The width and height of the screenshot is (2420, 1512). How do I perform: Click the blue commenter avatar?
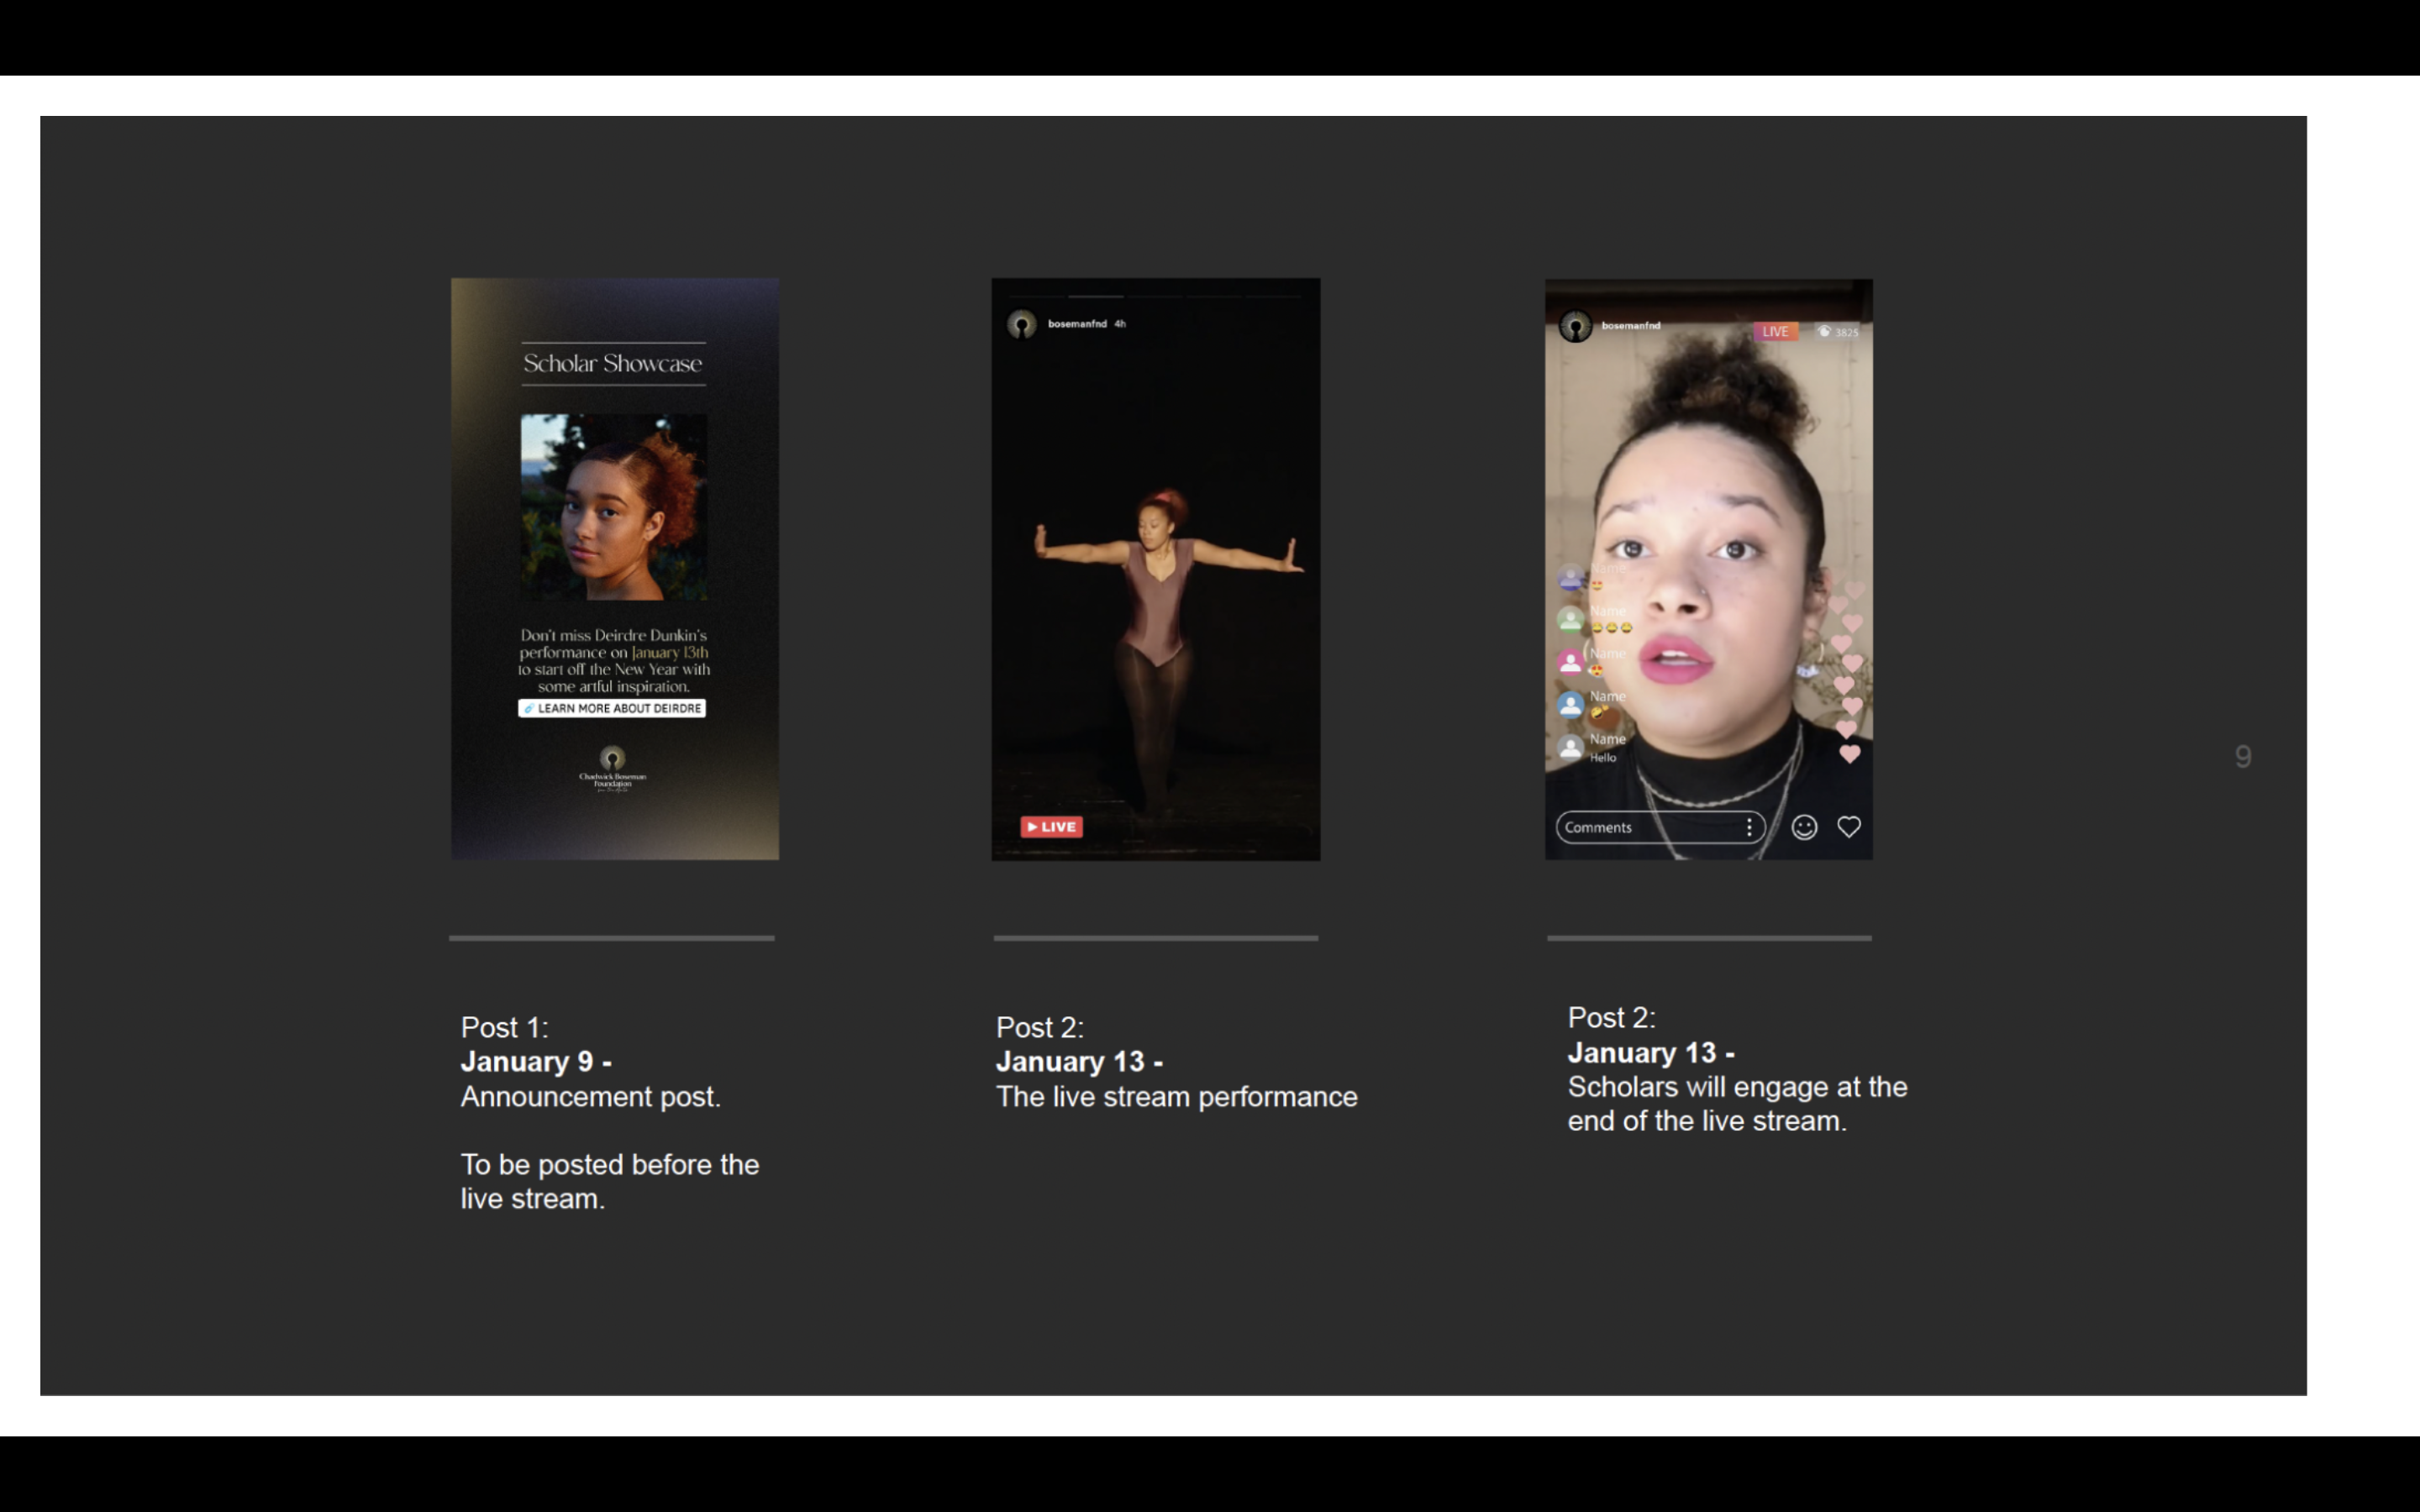(x=1570, y=705)
